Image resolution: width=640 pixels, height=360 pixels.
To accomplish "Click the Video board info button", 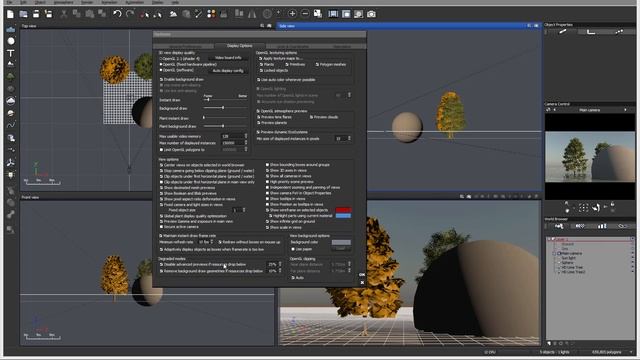I will click(x=228, y=58).
